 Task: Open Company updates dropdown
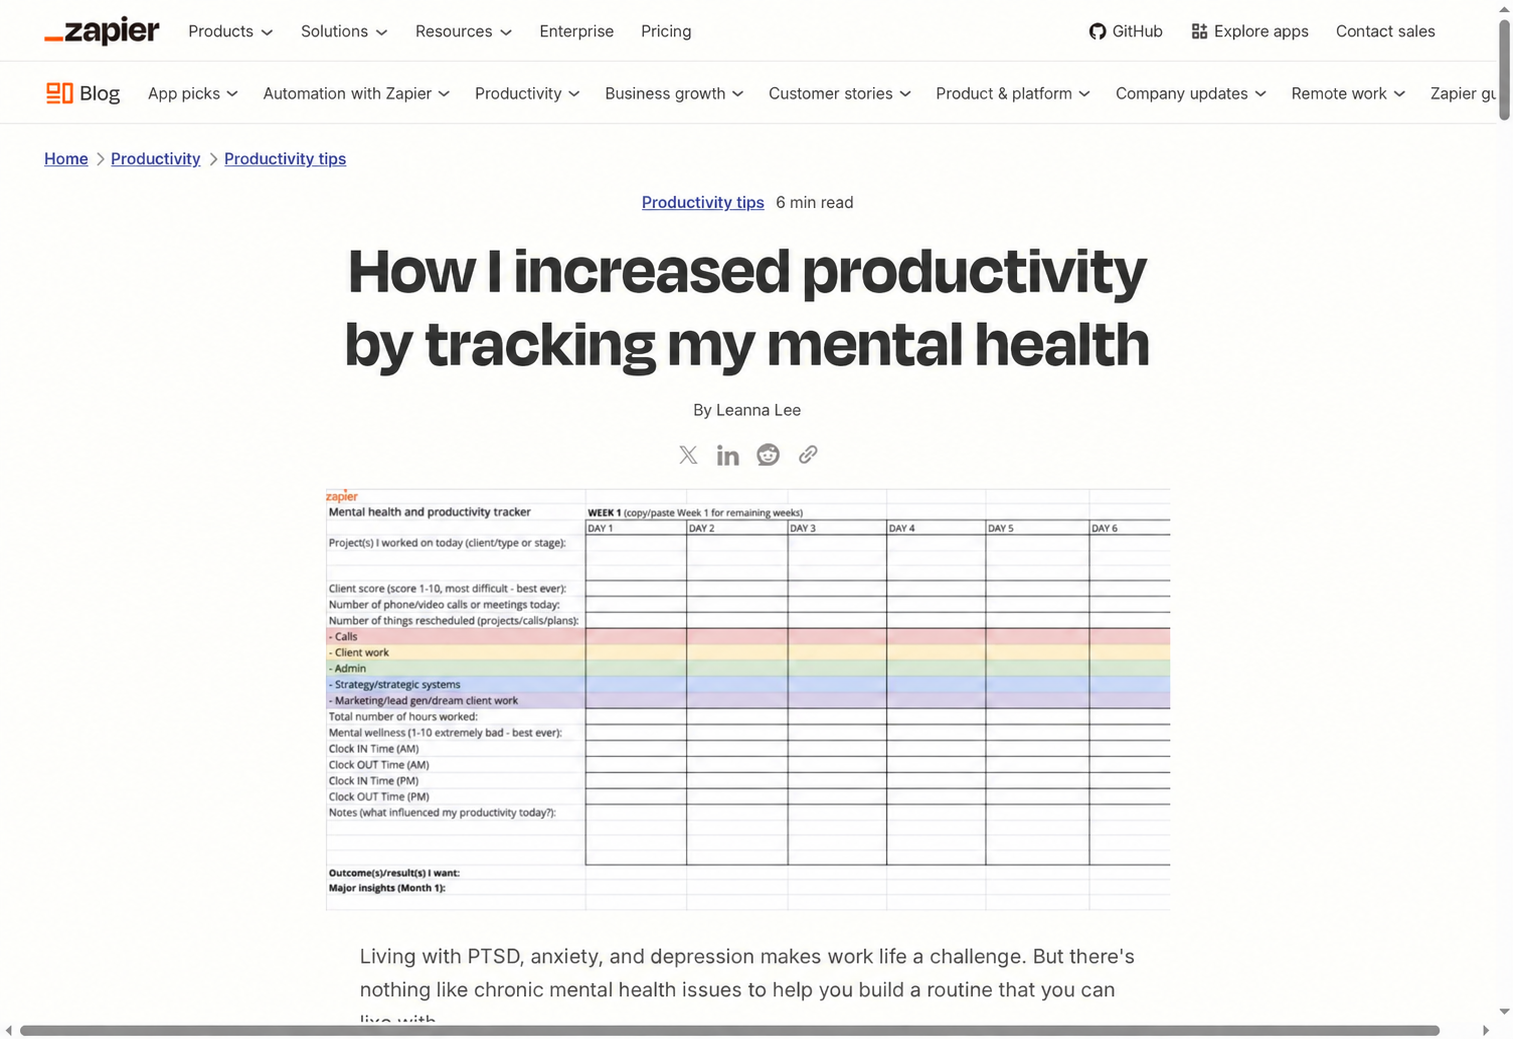click(1191, 93)
